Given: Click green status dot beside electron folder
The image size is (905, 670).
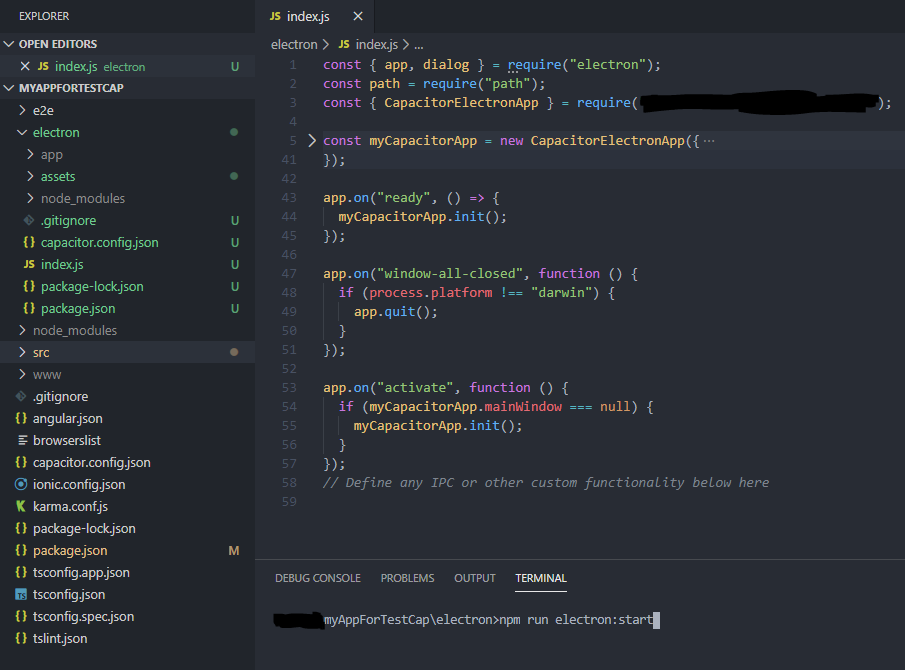Looking at the screenshot, I should coord(234,132).
